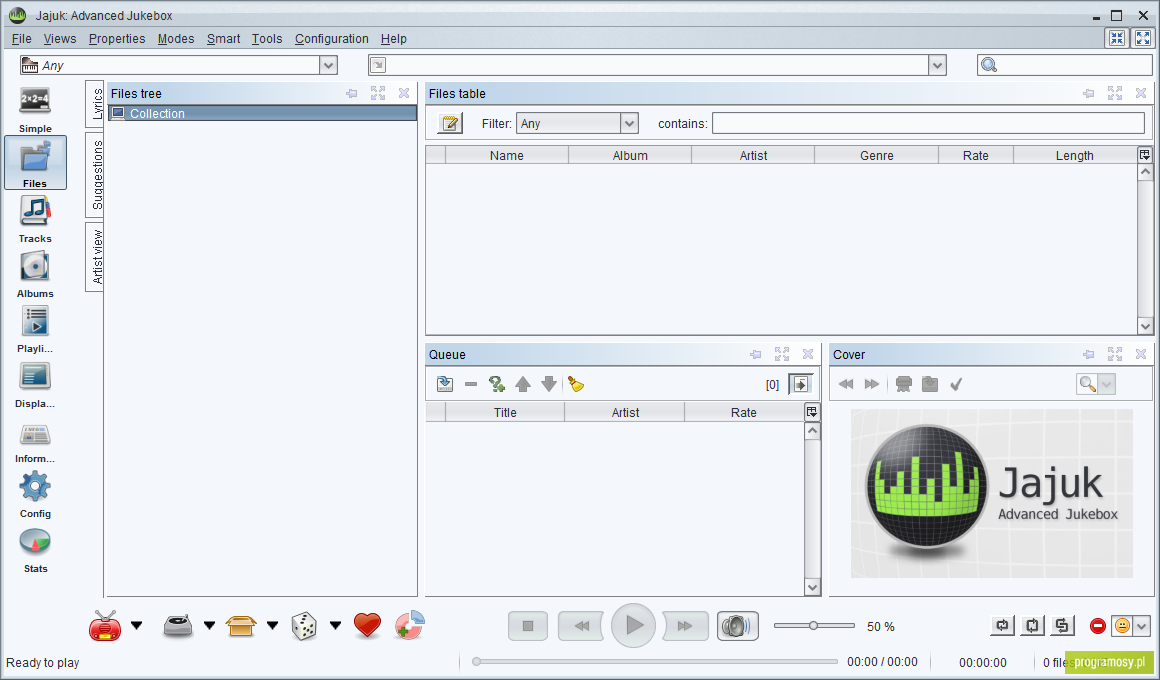Click the delete cover icon
1160x680 pixels.
903,384
